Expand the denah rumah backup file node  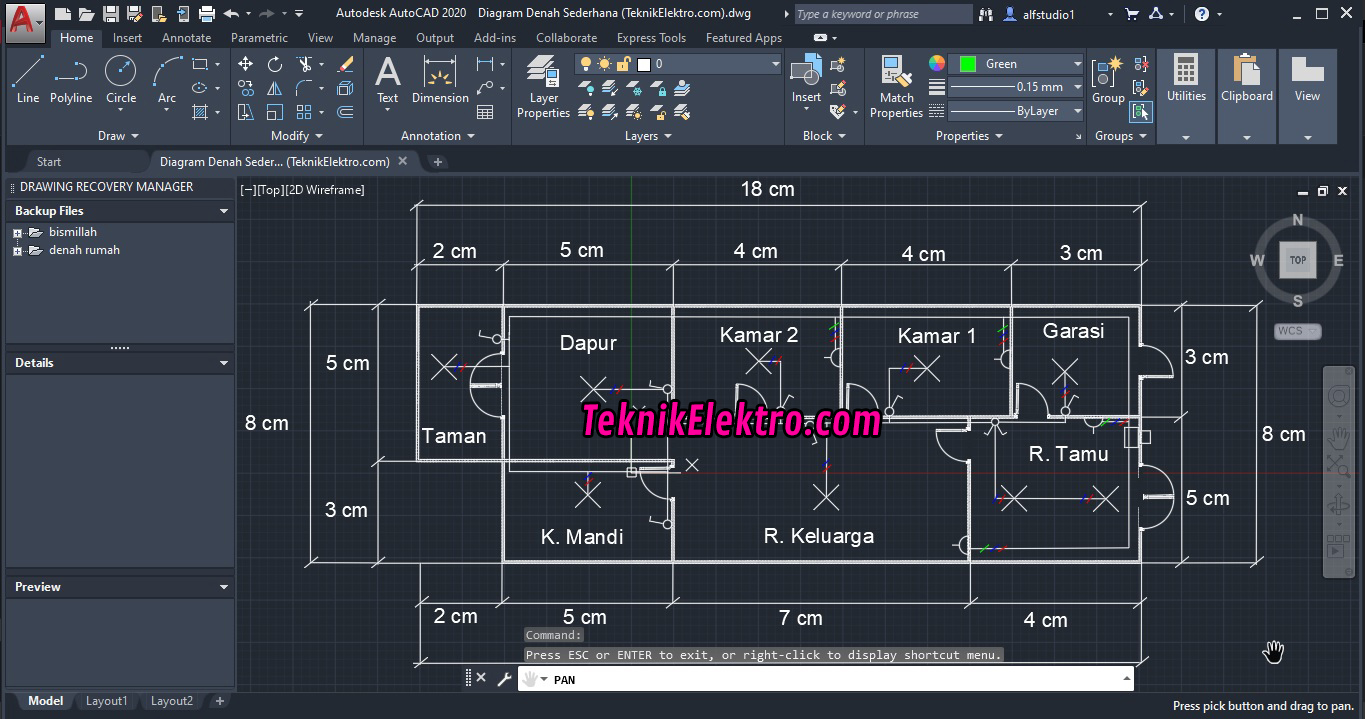17,251
